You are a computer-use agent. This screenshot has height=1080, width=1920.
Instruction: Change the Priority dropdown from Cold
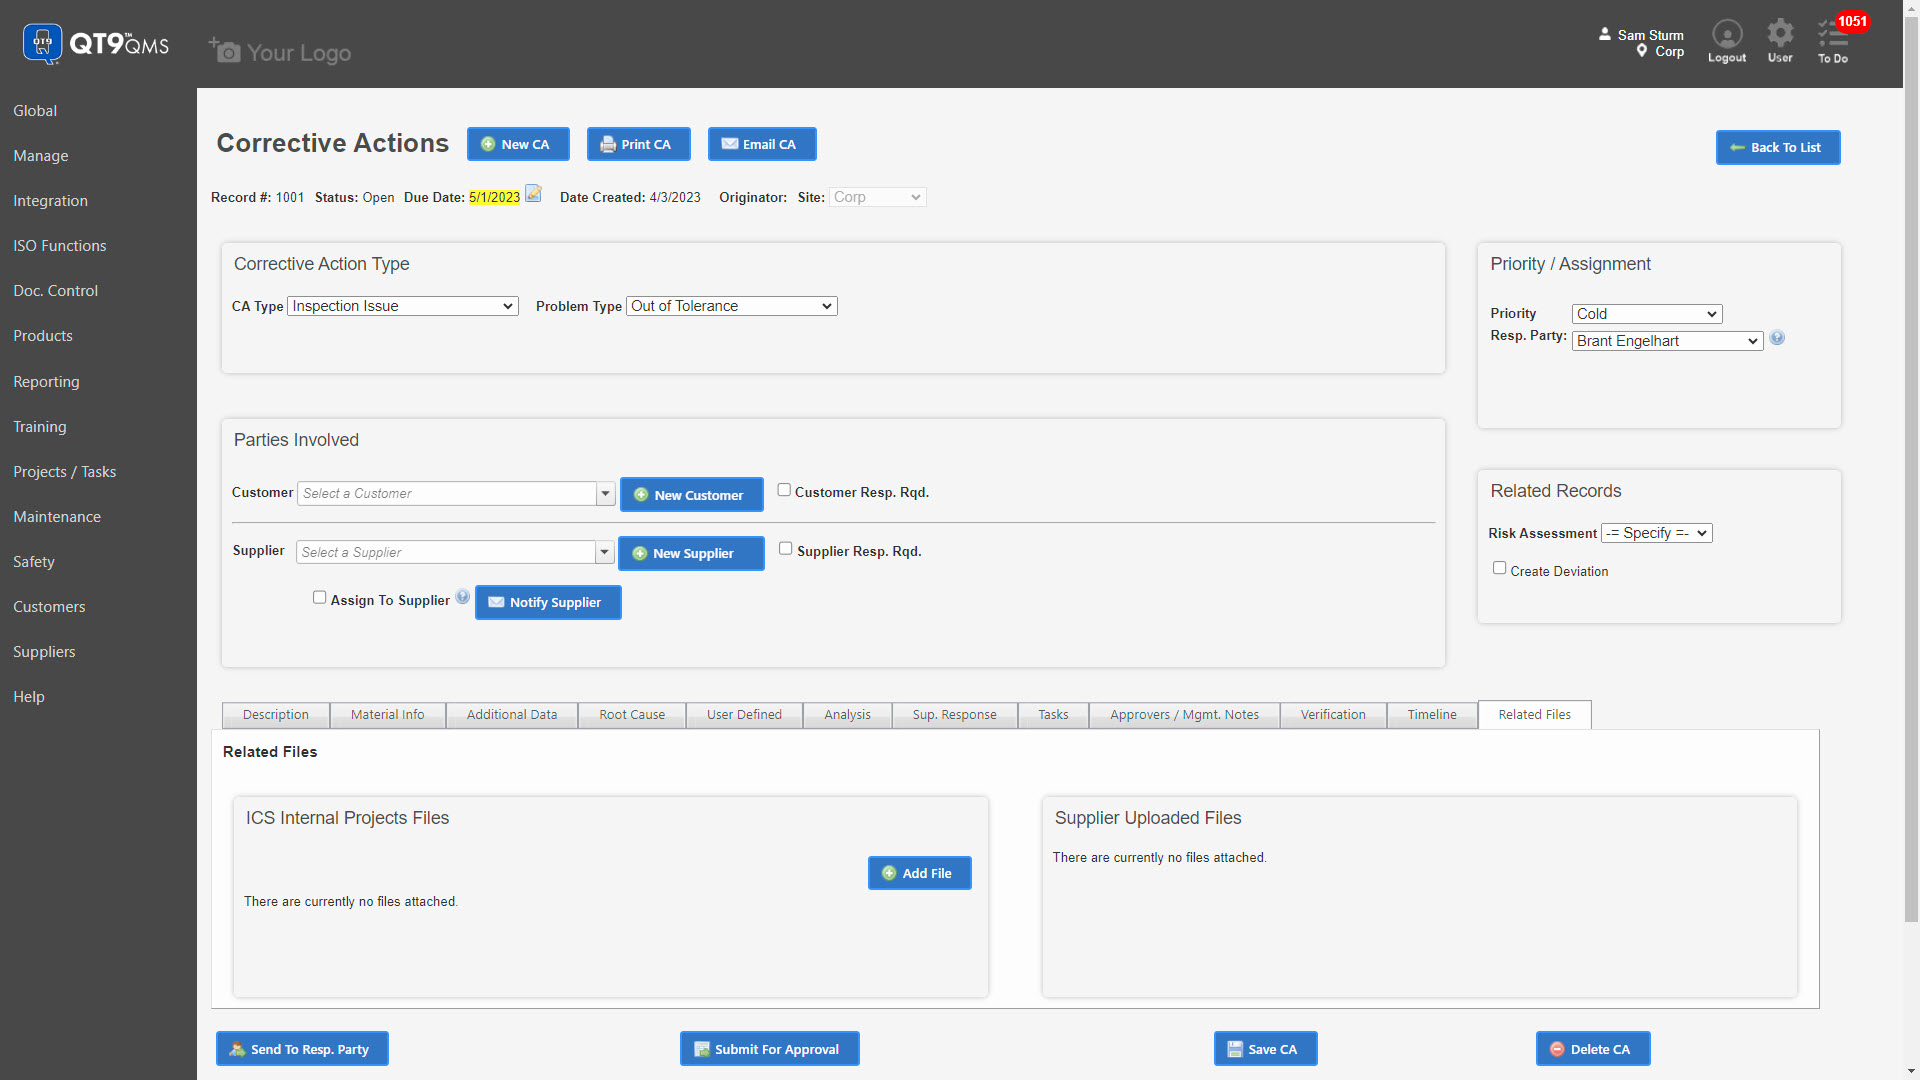click(x=1646, y=313)
